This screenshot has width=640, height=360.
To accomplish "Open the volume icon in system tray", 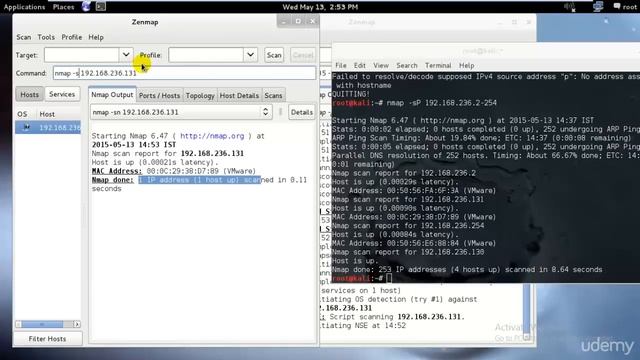I will click(569, 7).
